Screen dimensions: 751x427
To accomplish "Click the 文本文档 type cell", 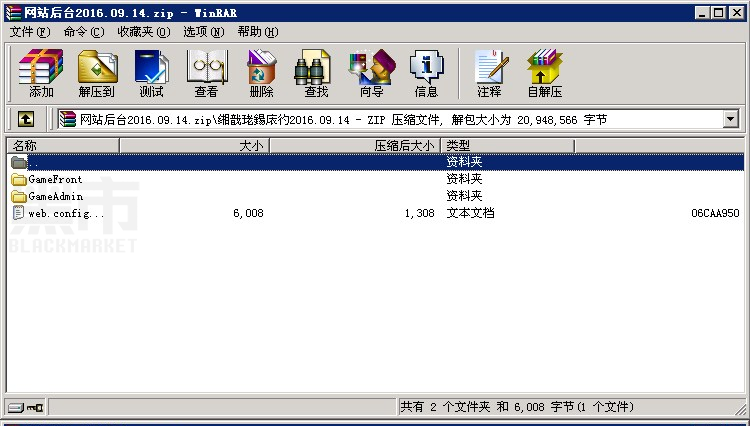I will pyautogui.click(x=470, y=213).
